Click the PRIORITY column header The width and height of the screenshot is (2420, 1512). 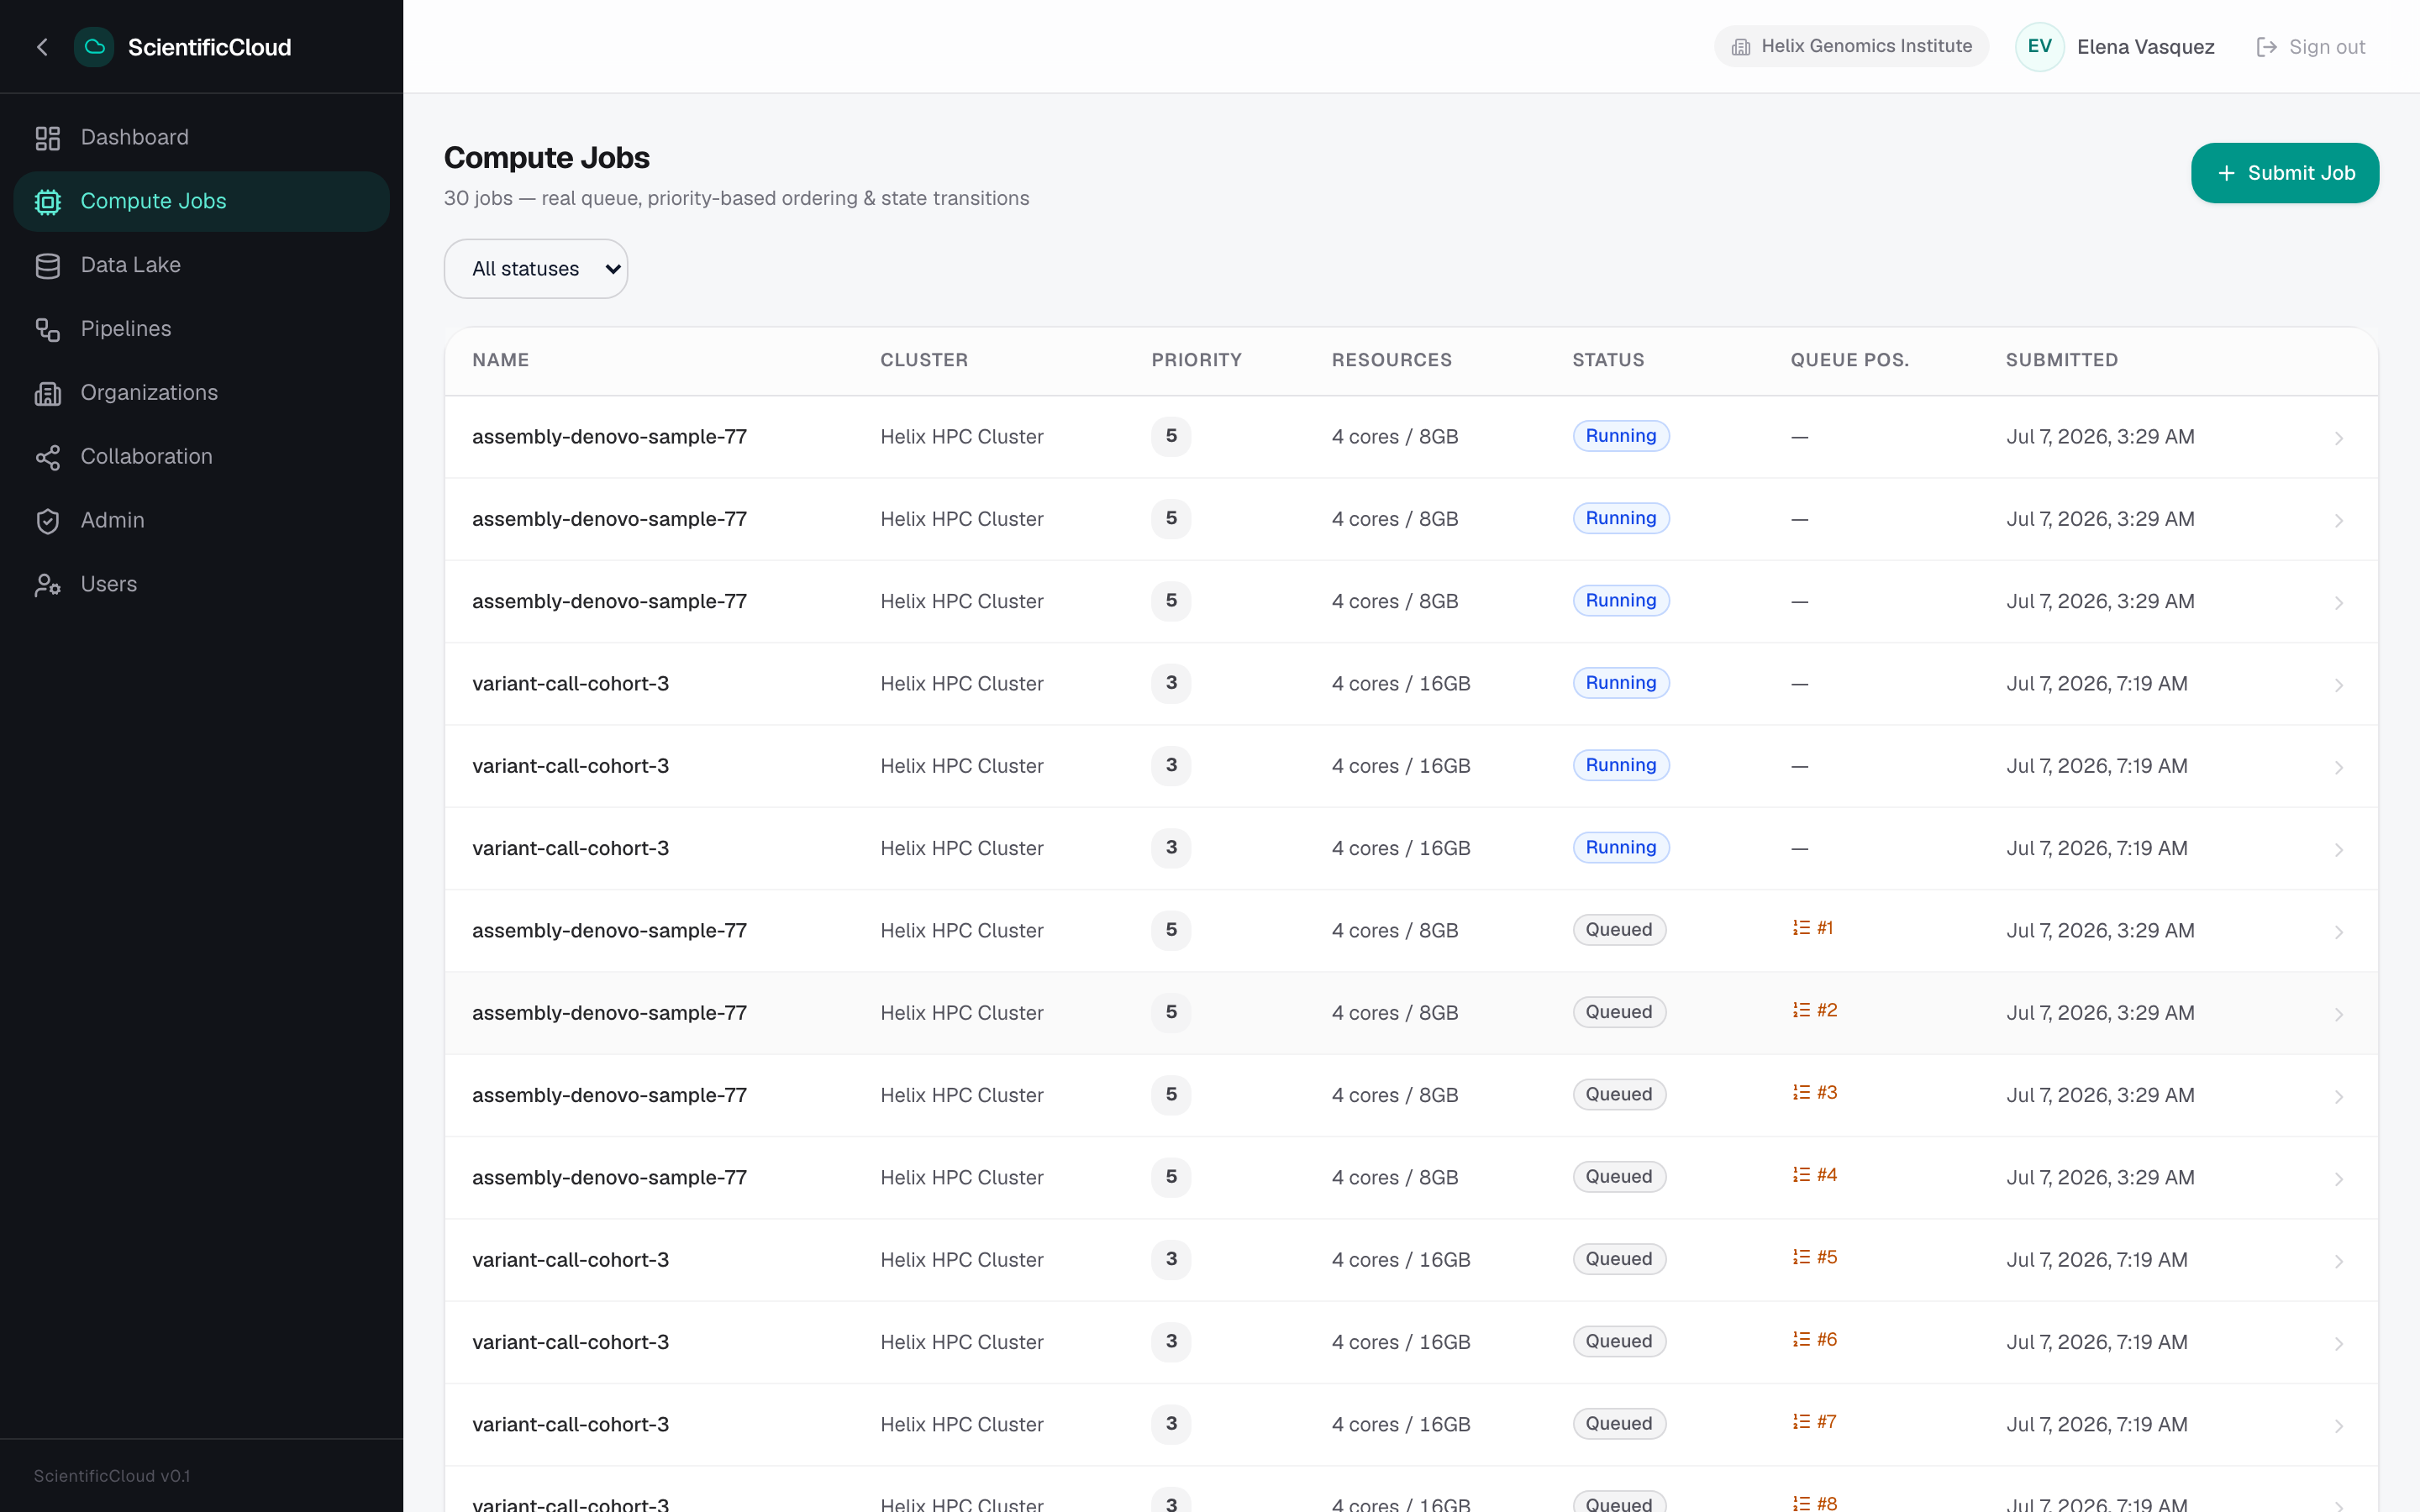(x=1196, y=360)
